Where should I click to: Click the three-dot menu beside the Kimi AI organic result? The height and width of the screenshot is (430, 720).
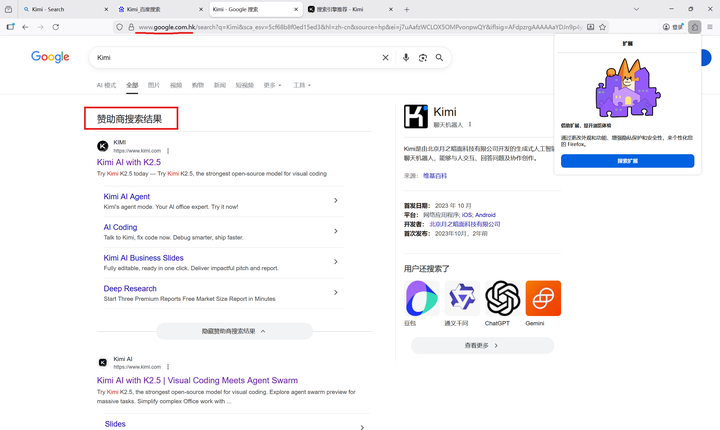[x=168, y=367]
